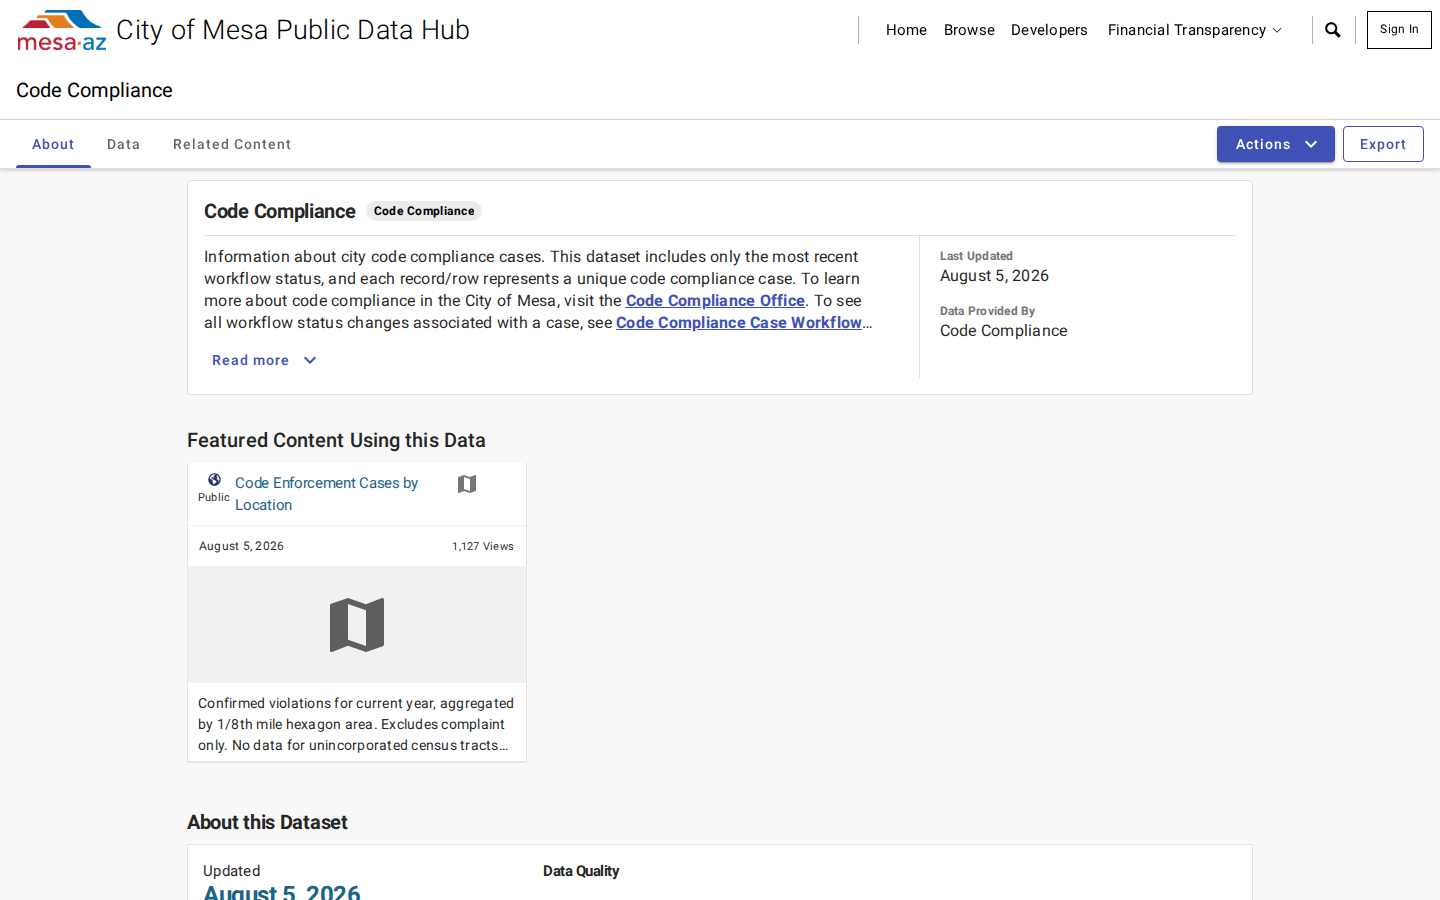1440x900 pixels.
Task: Click the Sign In button
Action: [1399, 30]
